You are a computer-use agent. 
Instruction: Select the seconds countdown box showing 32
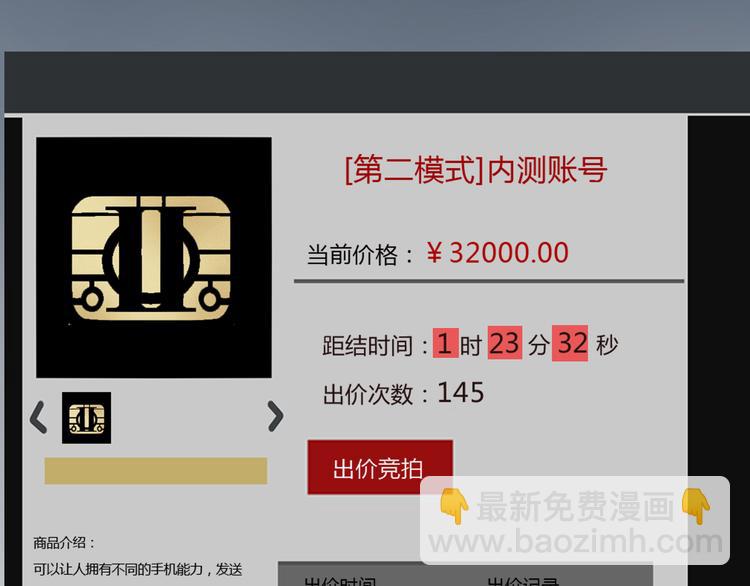tap(570, 343)
